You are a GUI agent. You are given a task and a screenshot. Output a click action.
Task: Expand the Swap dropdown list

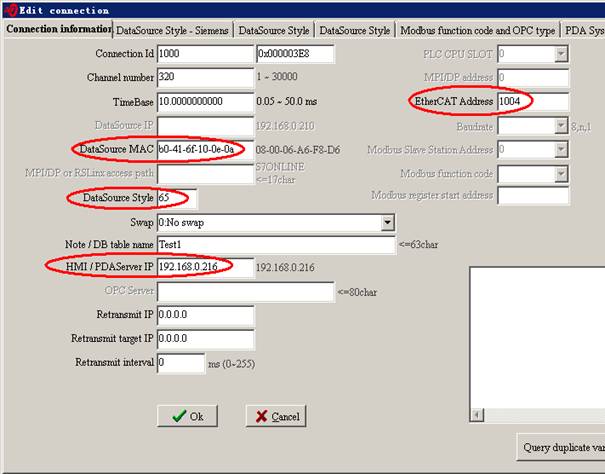[x=388, y=222]
